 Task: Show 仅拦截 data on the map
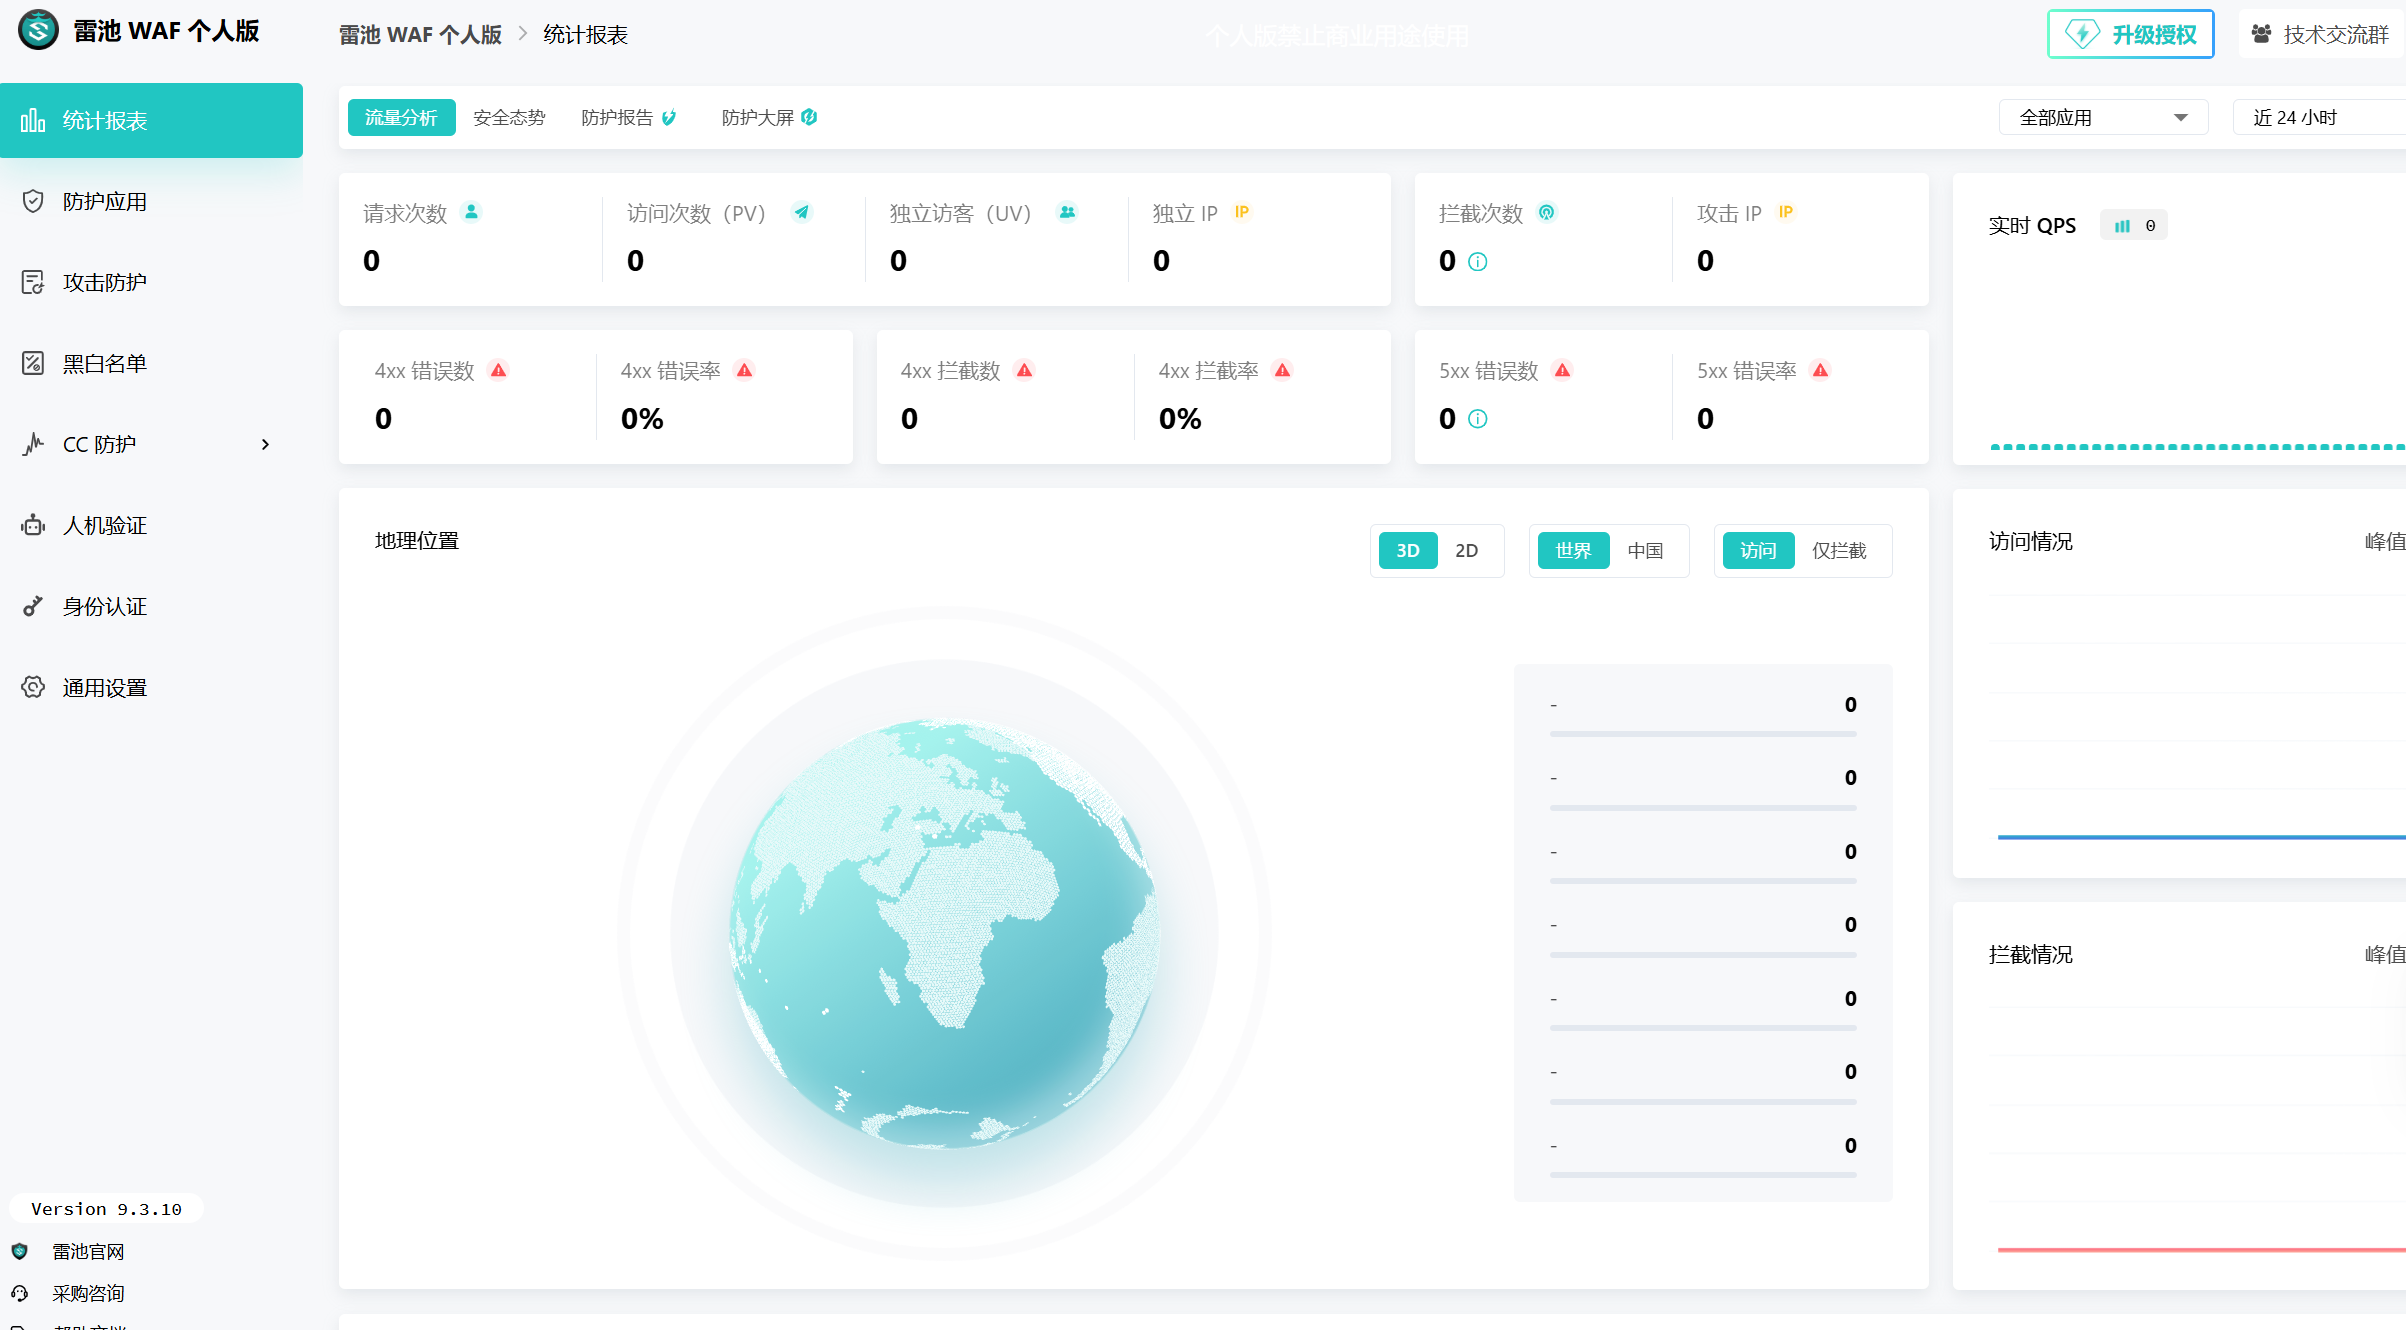pyautogui.click(x=1839, y=551)
